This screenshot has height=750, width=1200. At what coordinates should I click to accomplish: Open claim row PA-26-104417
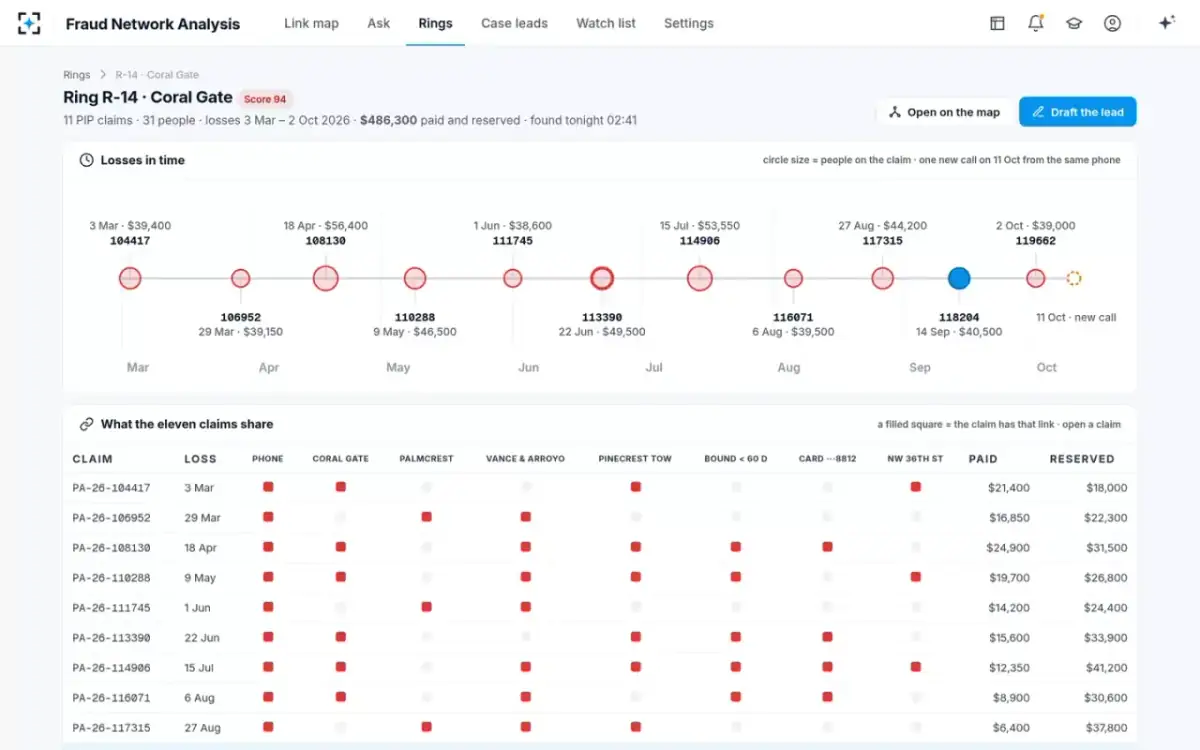coord(600,488)
